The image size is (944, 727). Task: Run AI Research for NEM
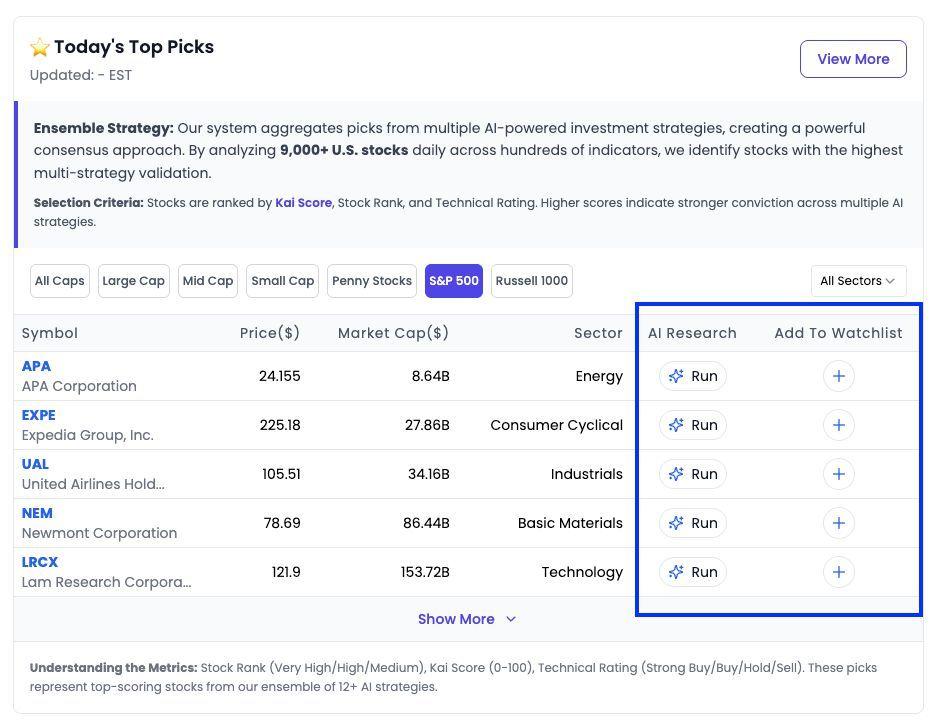coord(692,523)
